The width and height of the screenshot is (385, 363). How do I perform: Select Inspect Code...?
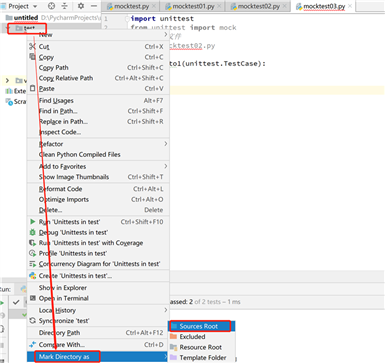98,132
